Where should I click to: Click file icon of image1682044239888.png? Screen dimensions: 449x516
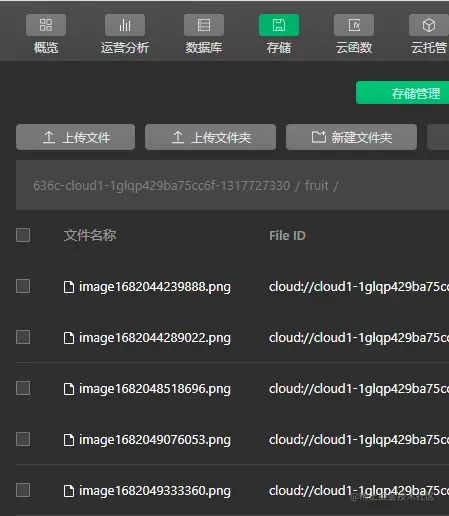(69, 287)
